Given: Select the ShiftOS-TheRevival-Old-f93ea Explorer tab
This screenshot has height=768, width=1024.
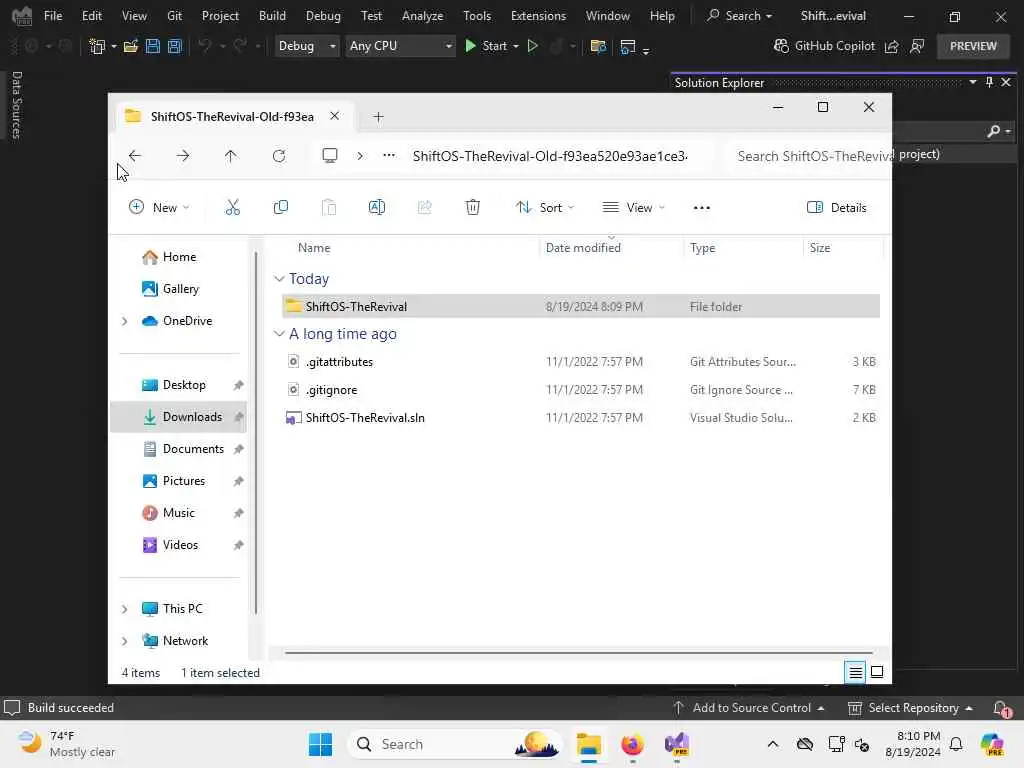Looking at the screenshot, I should coord(232,116).
